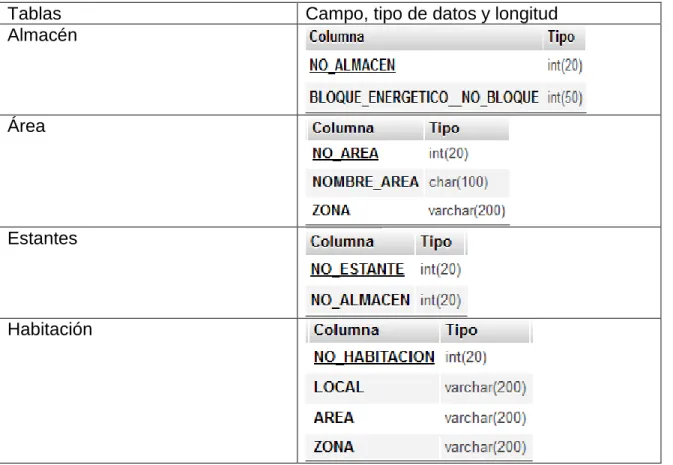Select ZONA field in Habitación table
This screenshot has height=465, width=673.
(333, 447)
